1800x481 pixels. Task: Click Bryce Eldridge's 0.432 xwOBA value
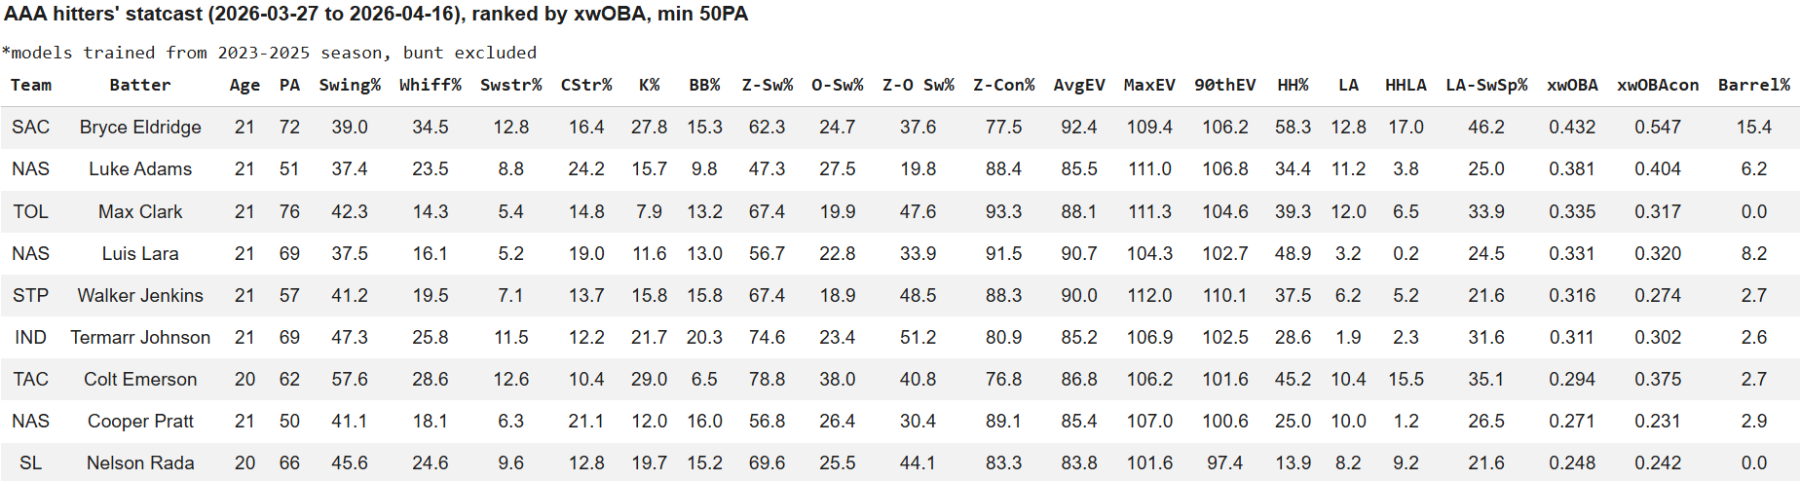(1572, 127)
